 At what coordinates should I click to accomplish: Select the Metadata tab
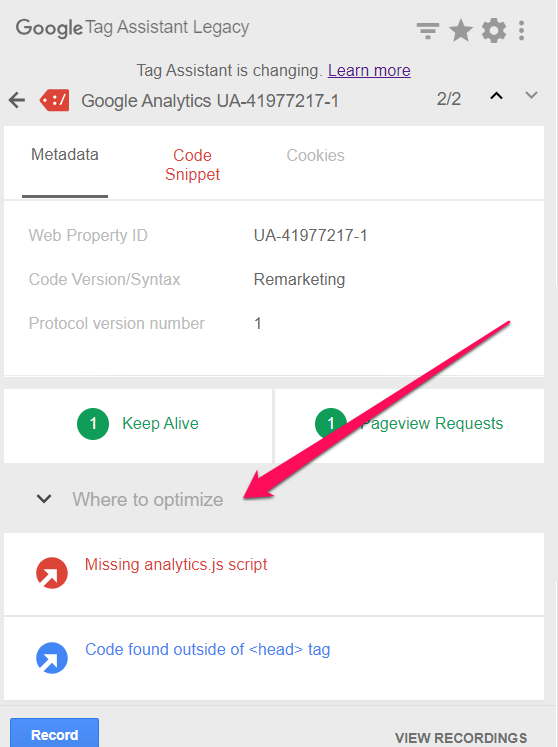click(65, 155)
